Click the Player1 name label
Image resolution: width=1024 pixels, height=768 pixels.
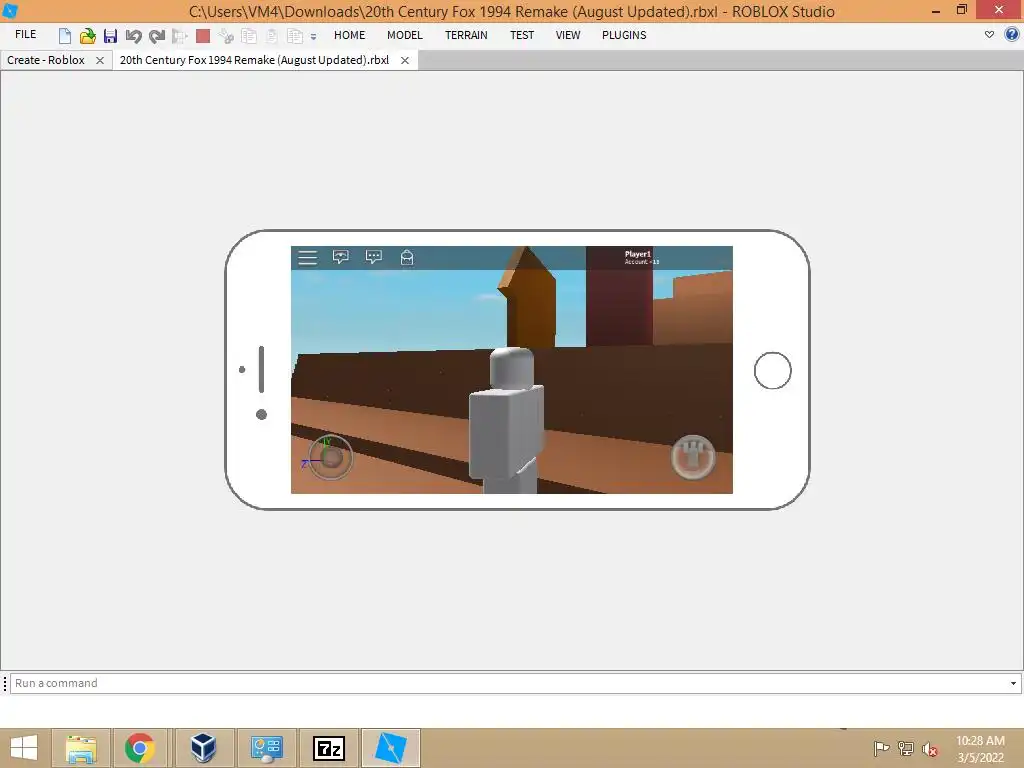pyautogui.click(x=637, y=254)
